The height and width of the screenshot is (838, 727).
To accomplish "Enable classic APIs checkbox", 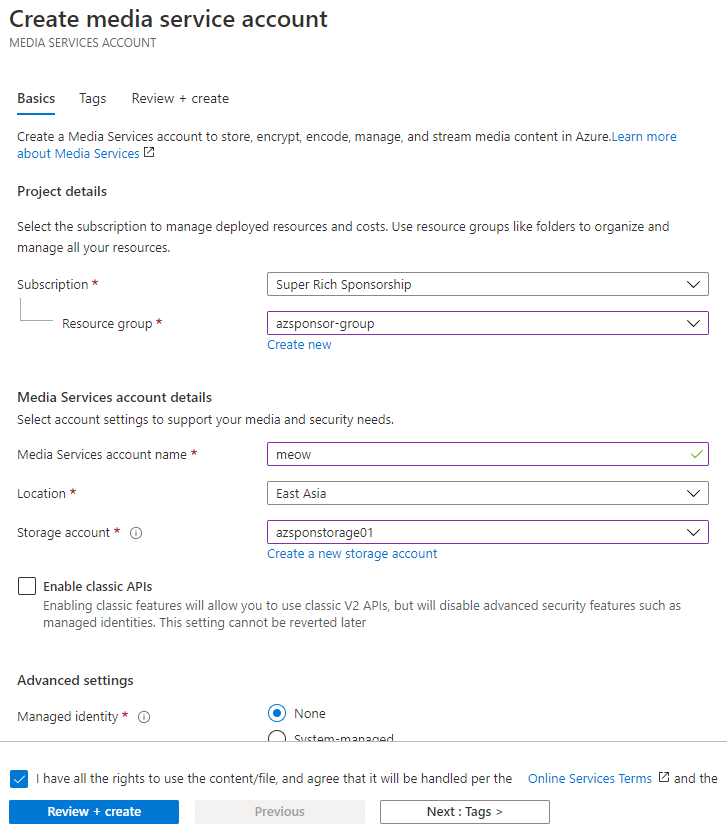I will pyautogui.click(x=27, y=587).
